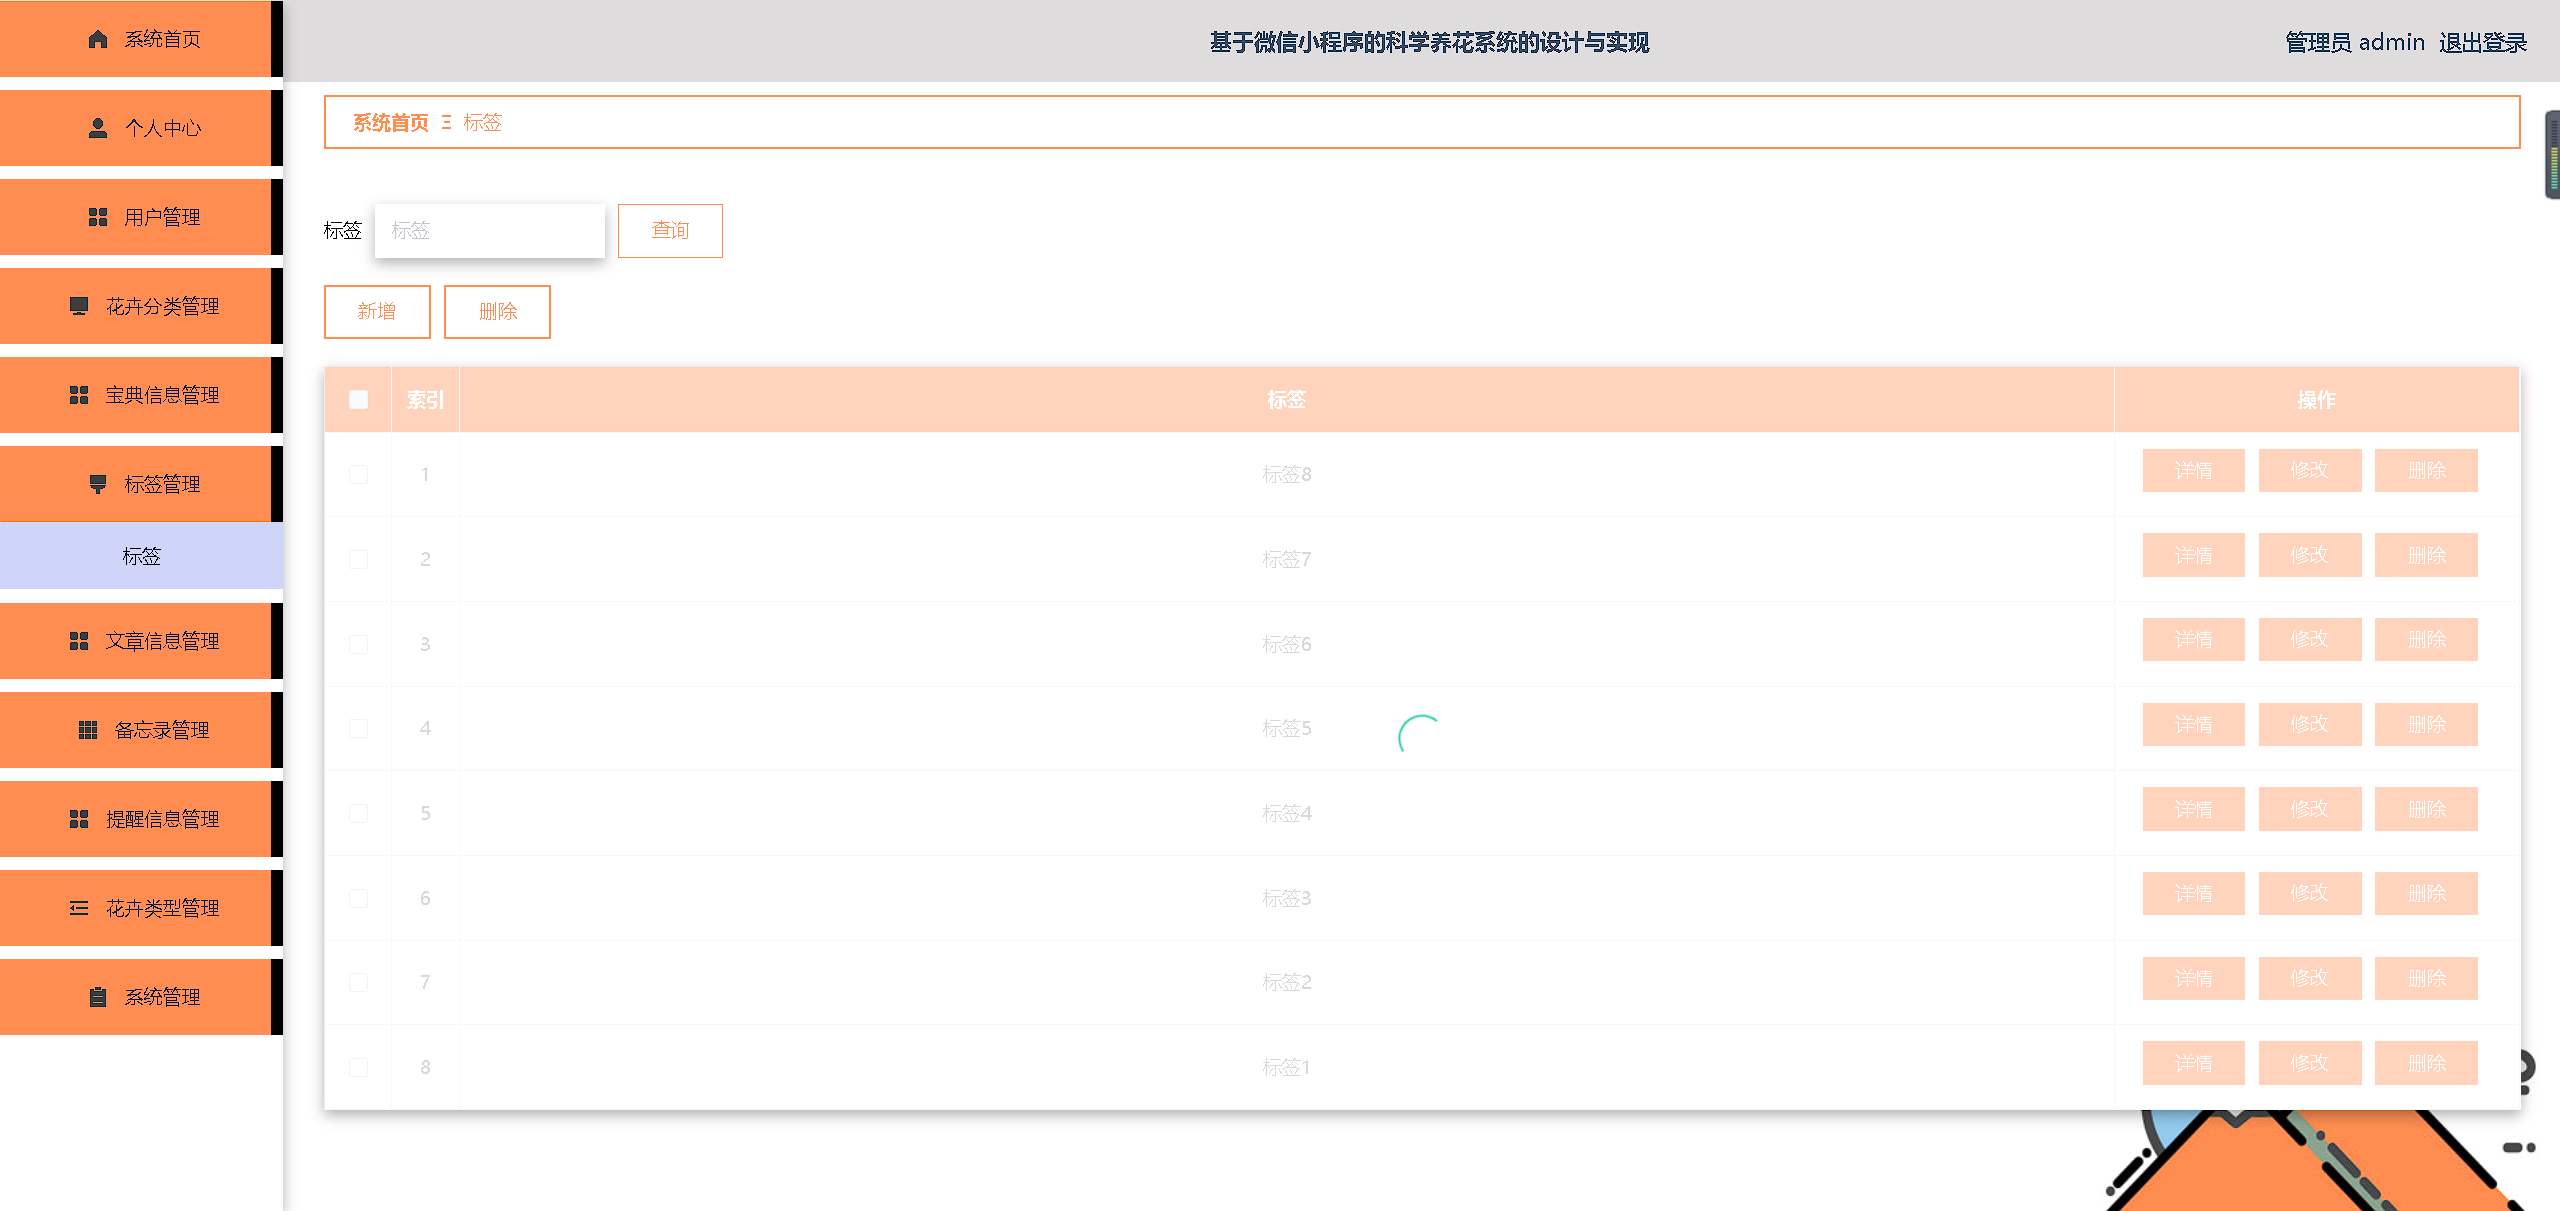Click the person icon for 个人中心
The height and width of the screenshot is (1211, 2560).
pyautogui.click(x=98, y=128)
